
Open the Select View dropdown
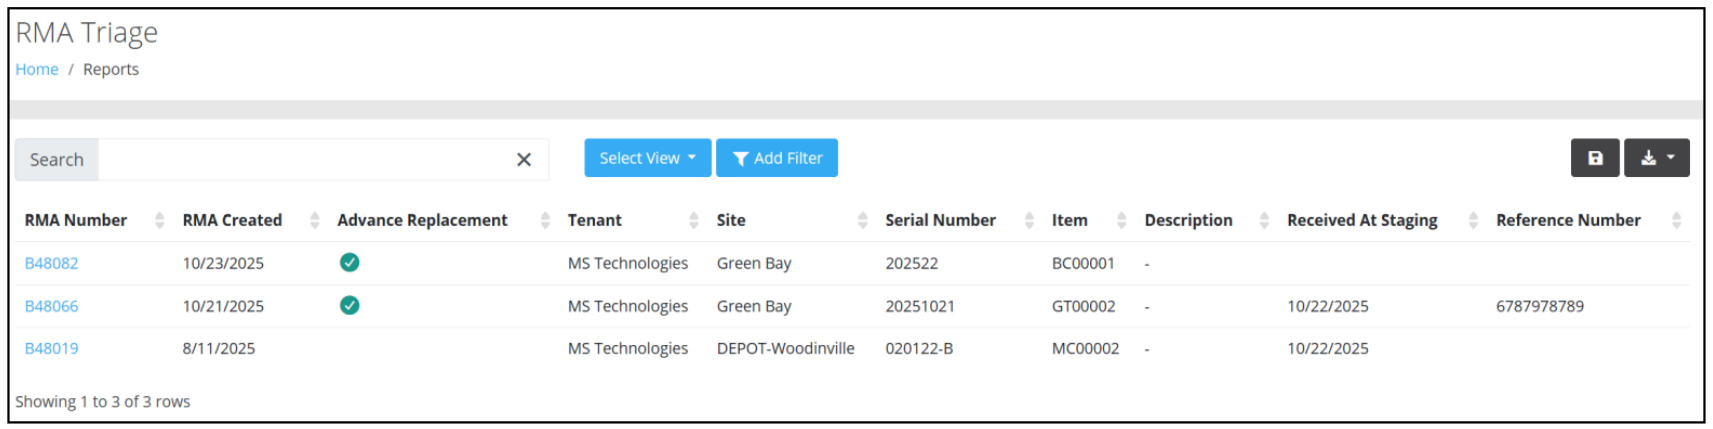pos(648,158)
